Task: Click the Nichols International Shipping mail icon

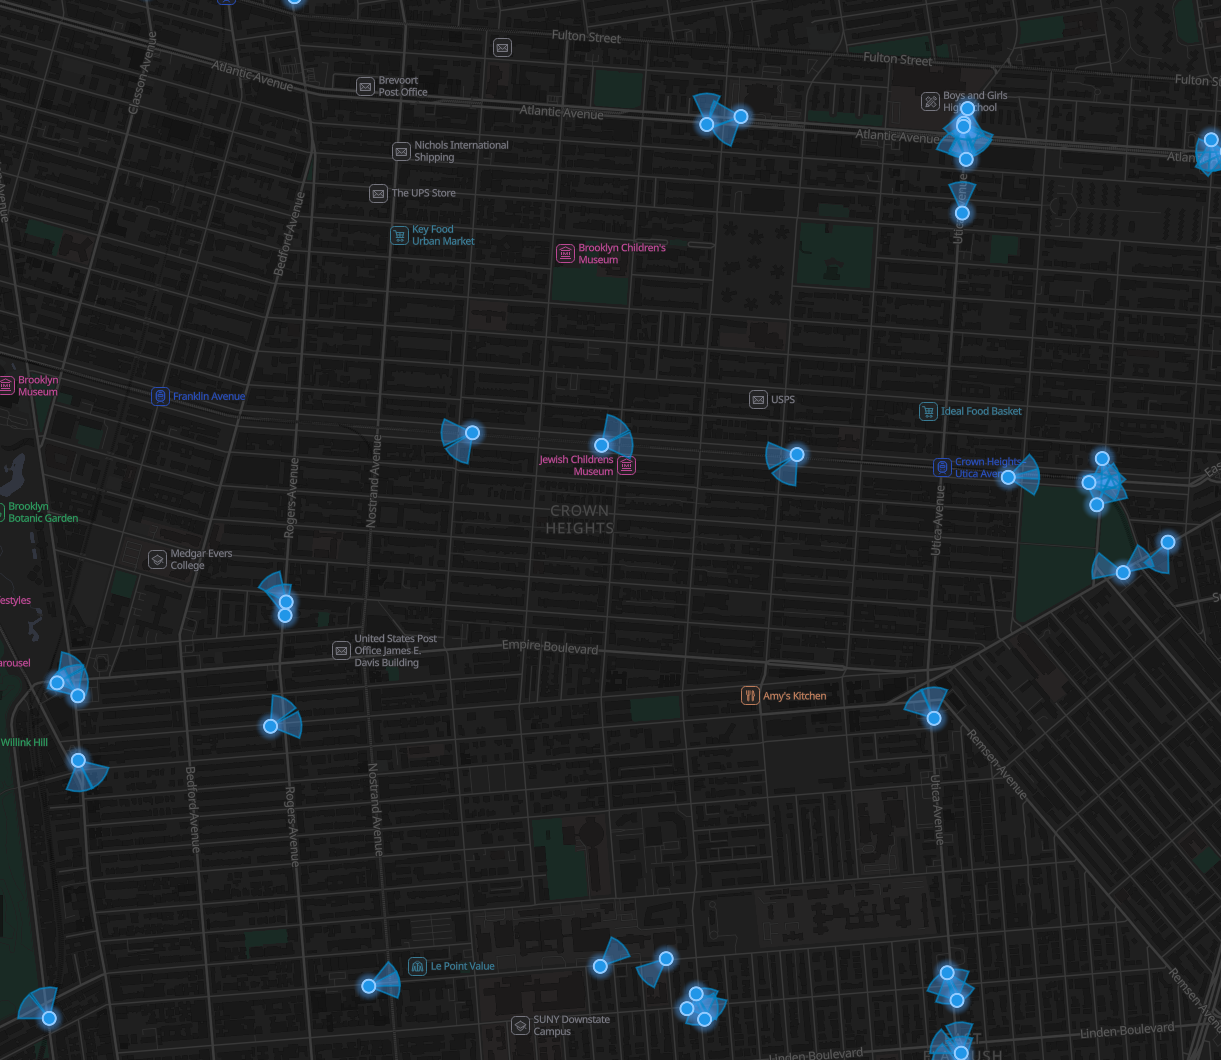Action: click(x=401, y=152)
